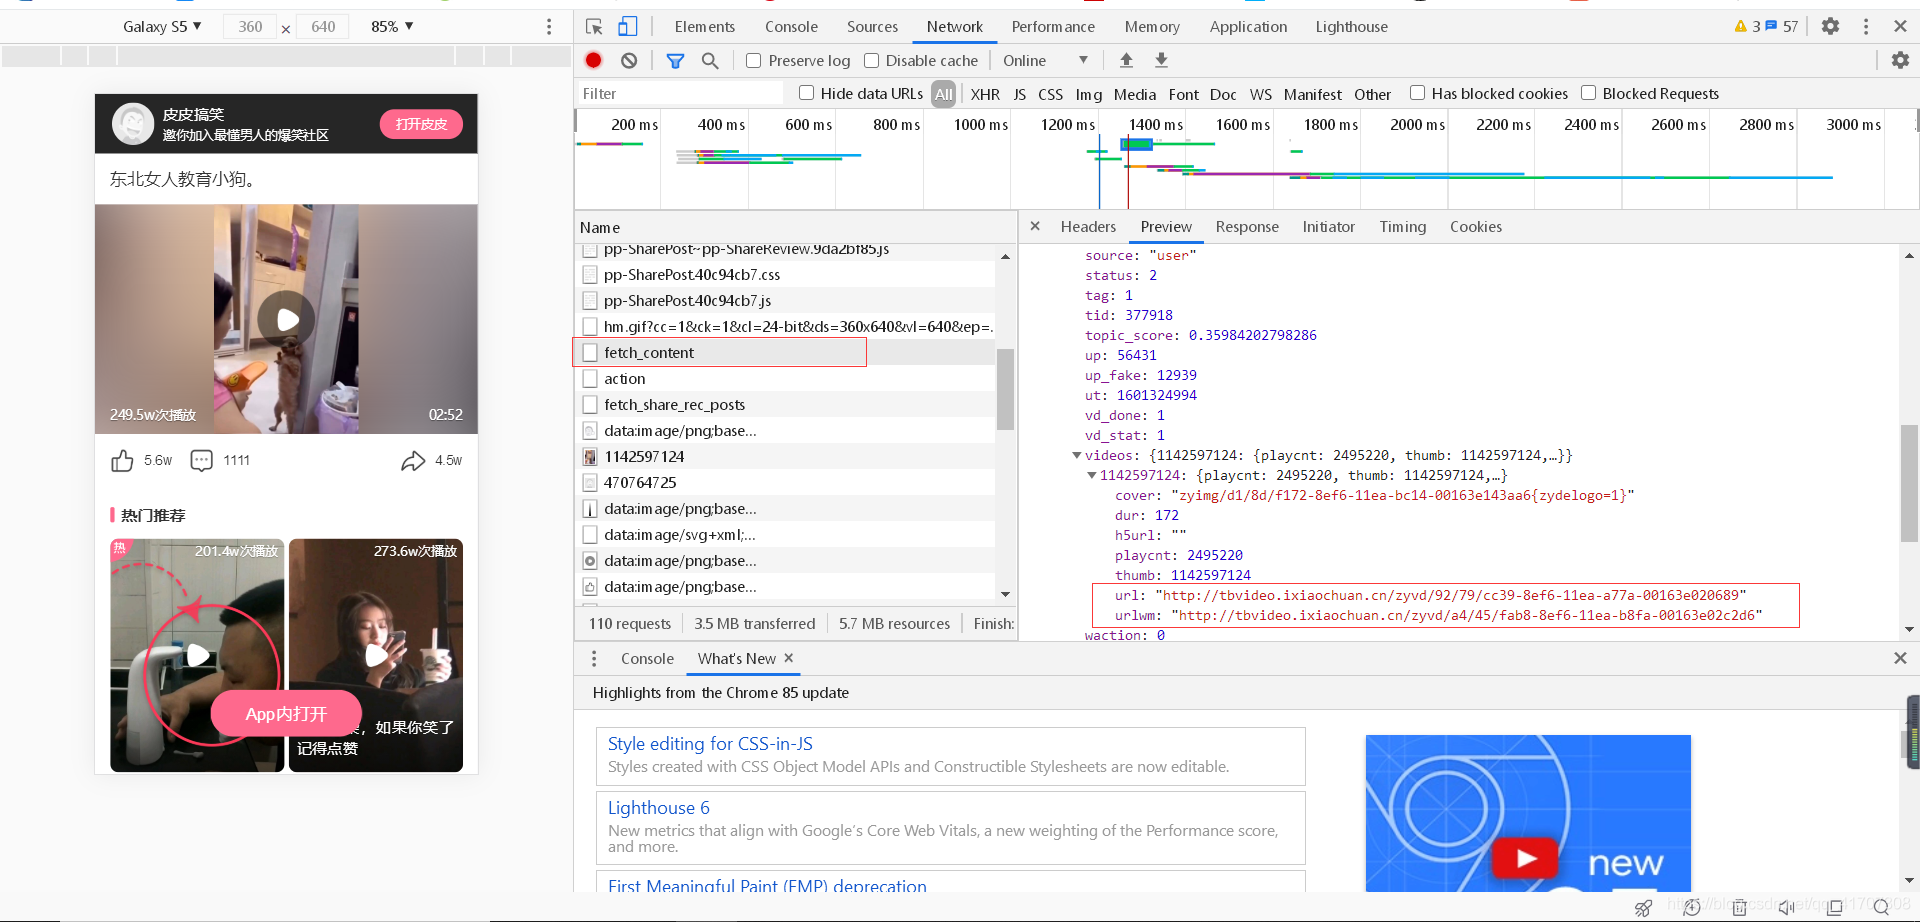Open the Response tab
1920x922 pixels.
1247,227
